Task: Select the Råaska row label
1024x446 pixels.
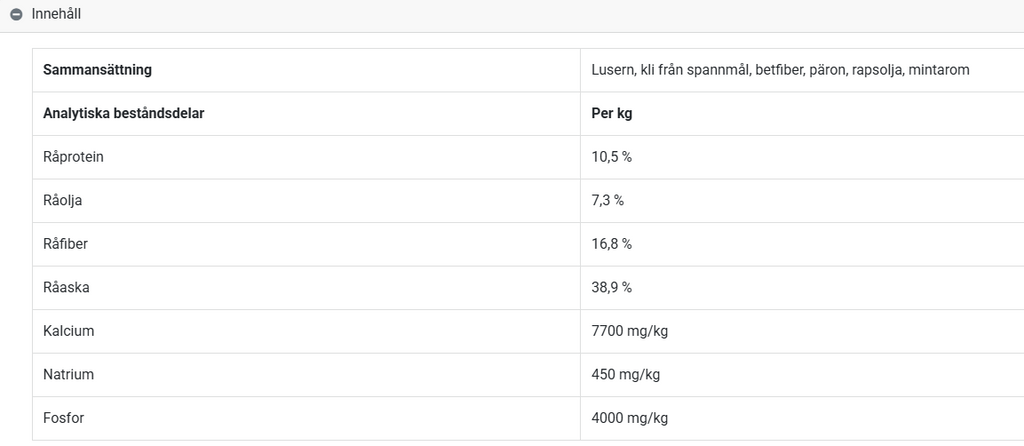Action: tap(66, 287)
